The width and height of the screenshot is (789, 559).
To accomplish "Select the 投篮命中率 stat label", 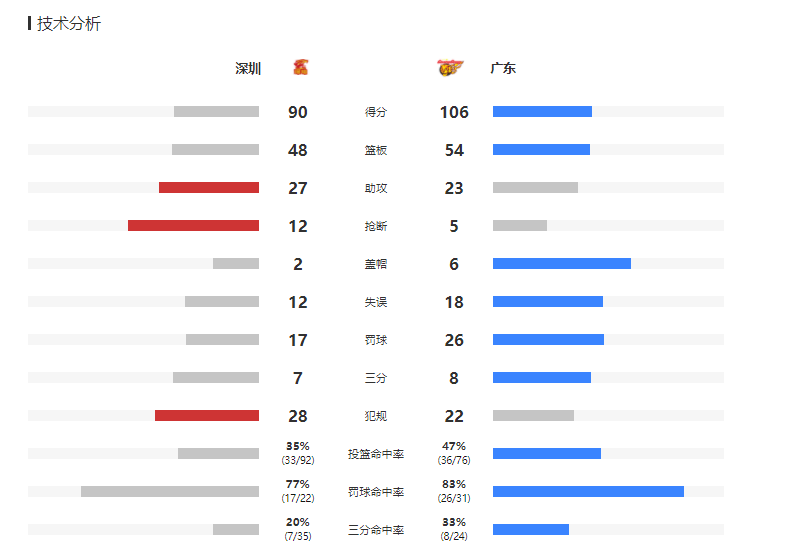I will click(x=376, y=454).
